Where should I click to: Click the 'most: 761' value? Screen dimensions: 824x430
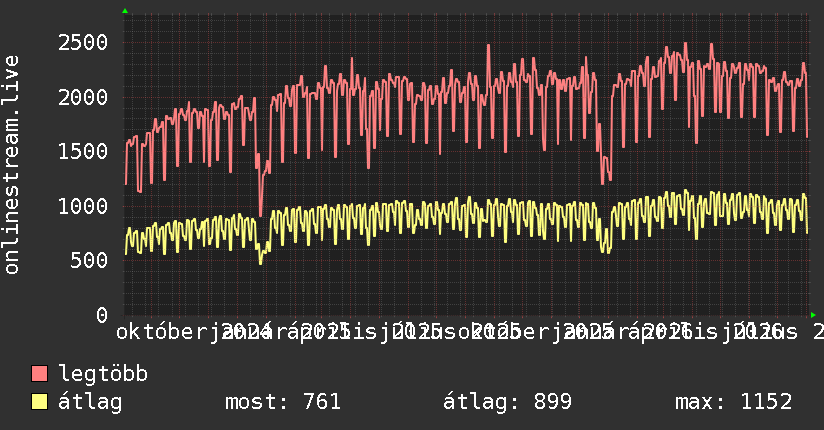(x=283, y=402)
